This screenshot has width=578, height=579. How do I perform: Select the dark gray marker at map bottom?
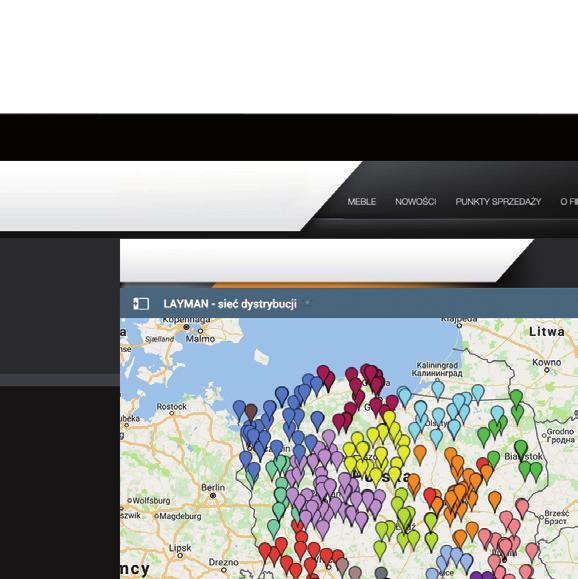click(381, 573)
